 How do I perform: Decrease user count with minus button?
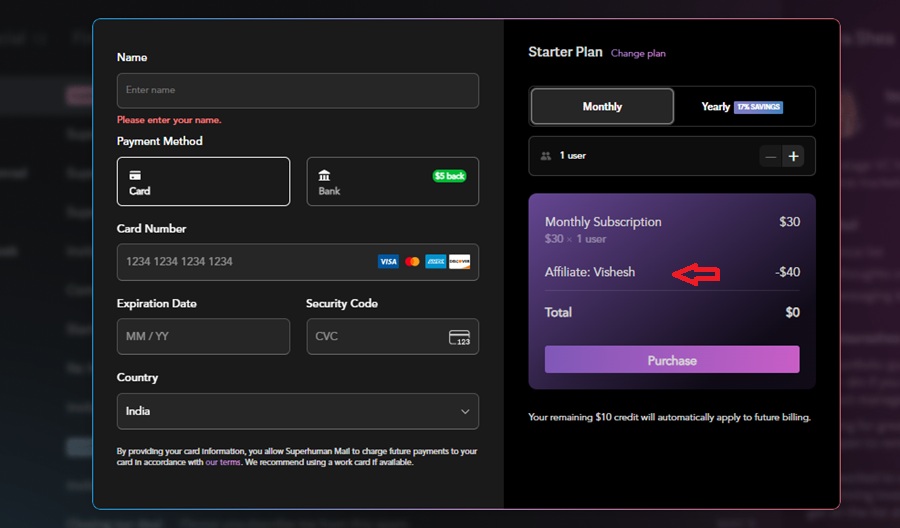point(770,156)
